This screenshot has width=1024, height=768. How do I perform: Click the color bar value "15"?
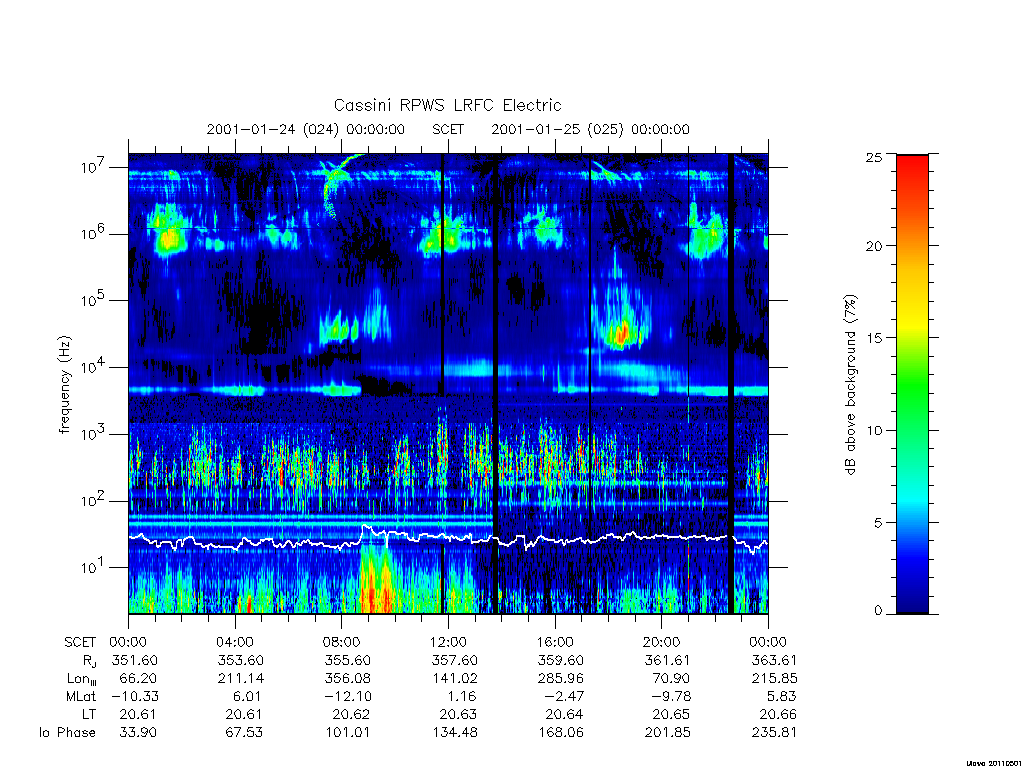coord(874,338)
